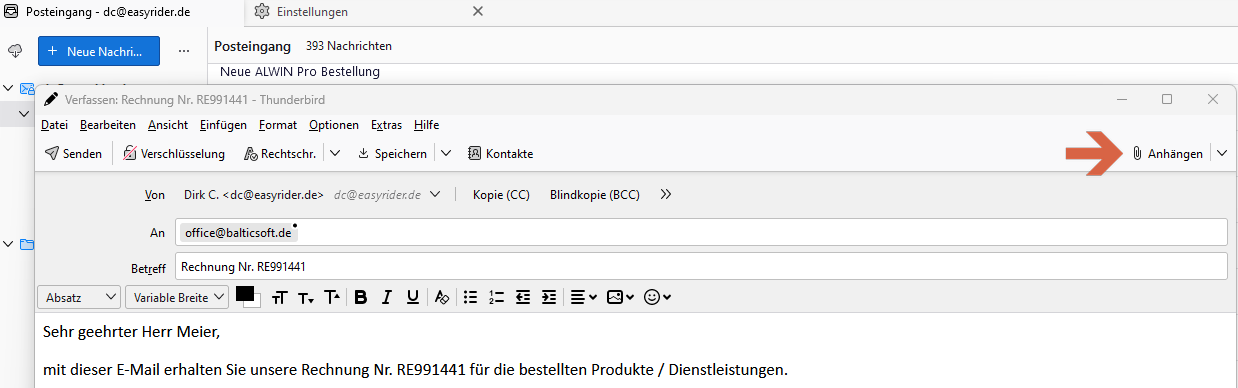Insert a bulleted list

(470, 297)
